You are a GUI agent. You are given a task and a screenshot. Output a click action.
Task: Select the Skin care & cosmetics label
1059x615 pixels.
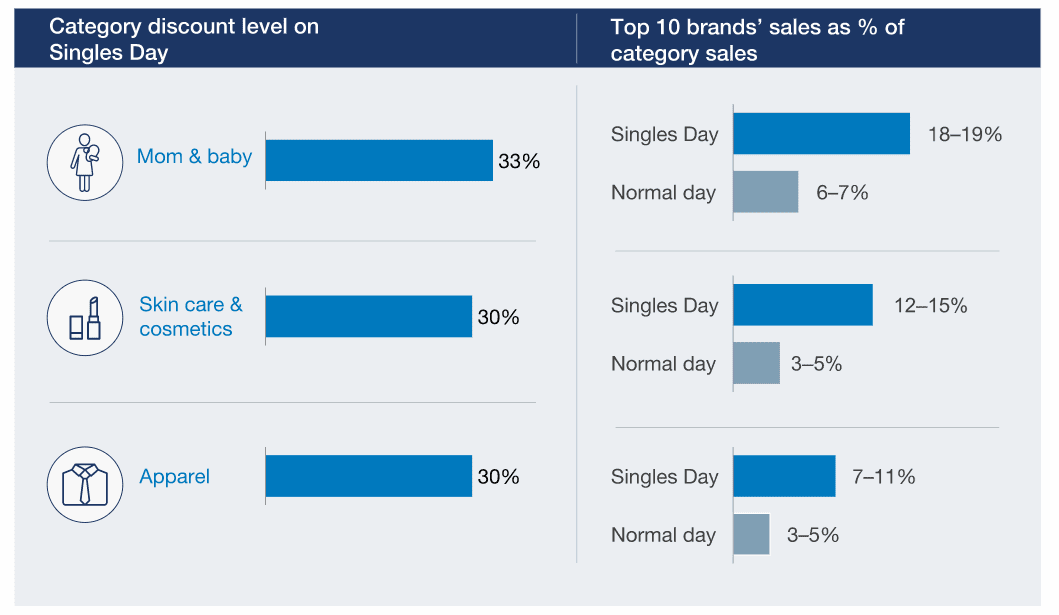191,316
